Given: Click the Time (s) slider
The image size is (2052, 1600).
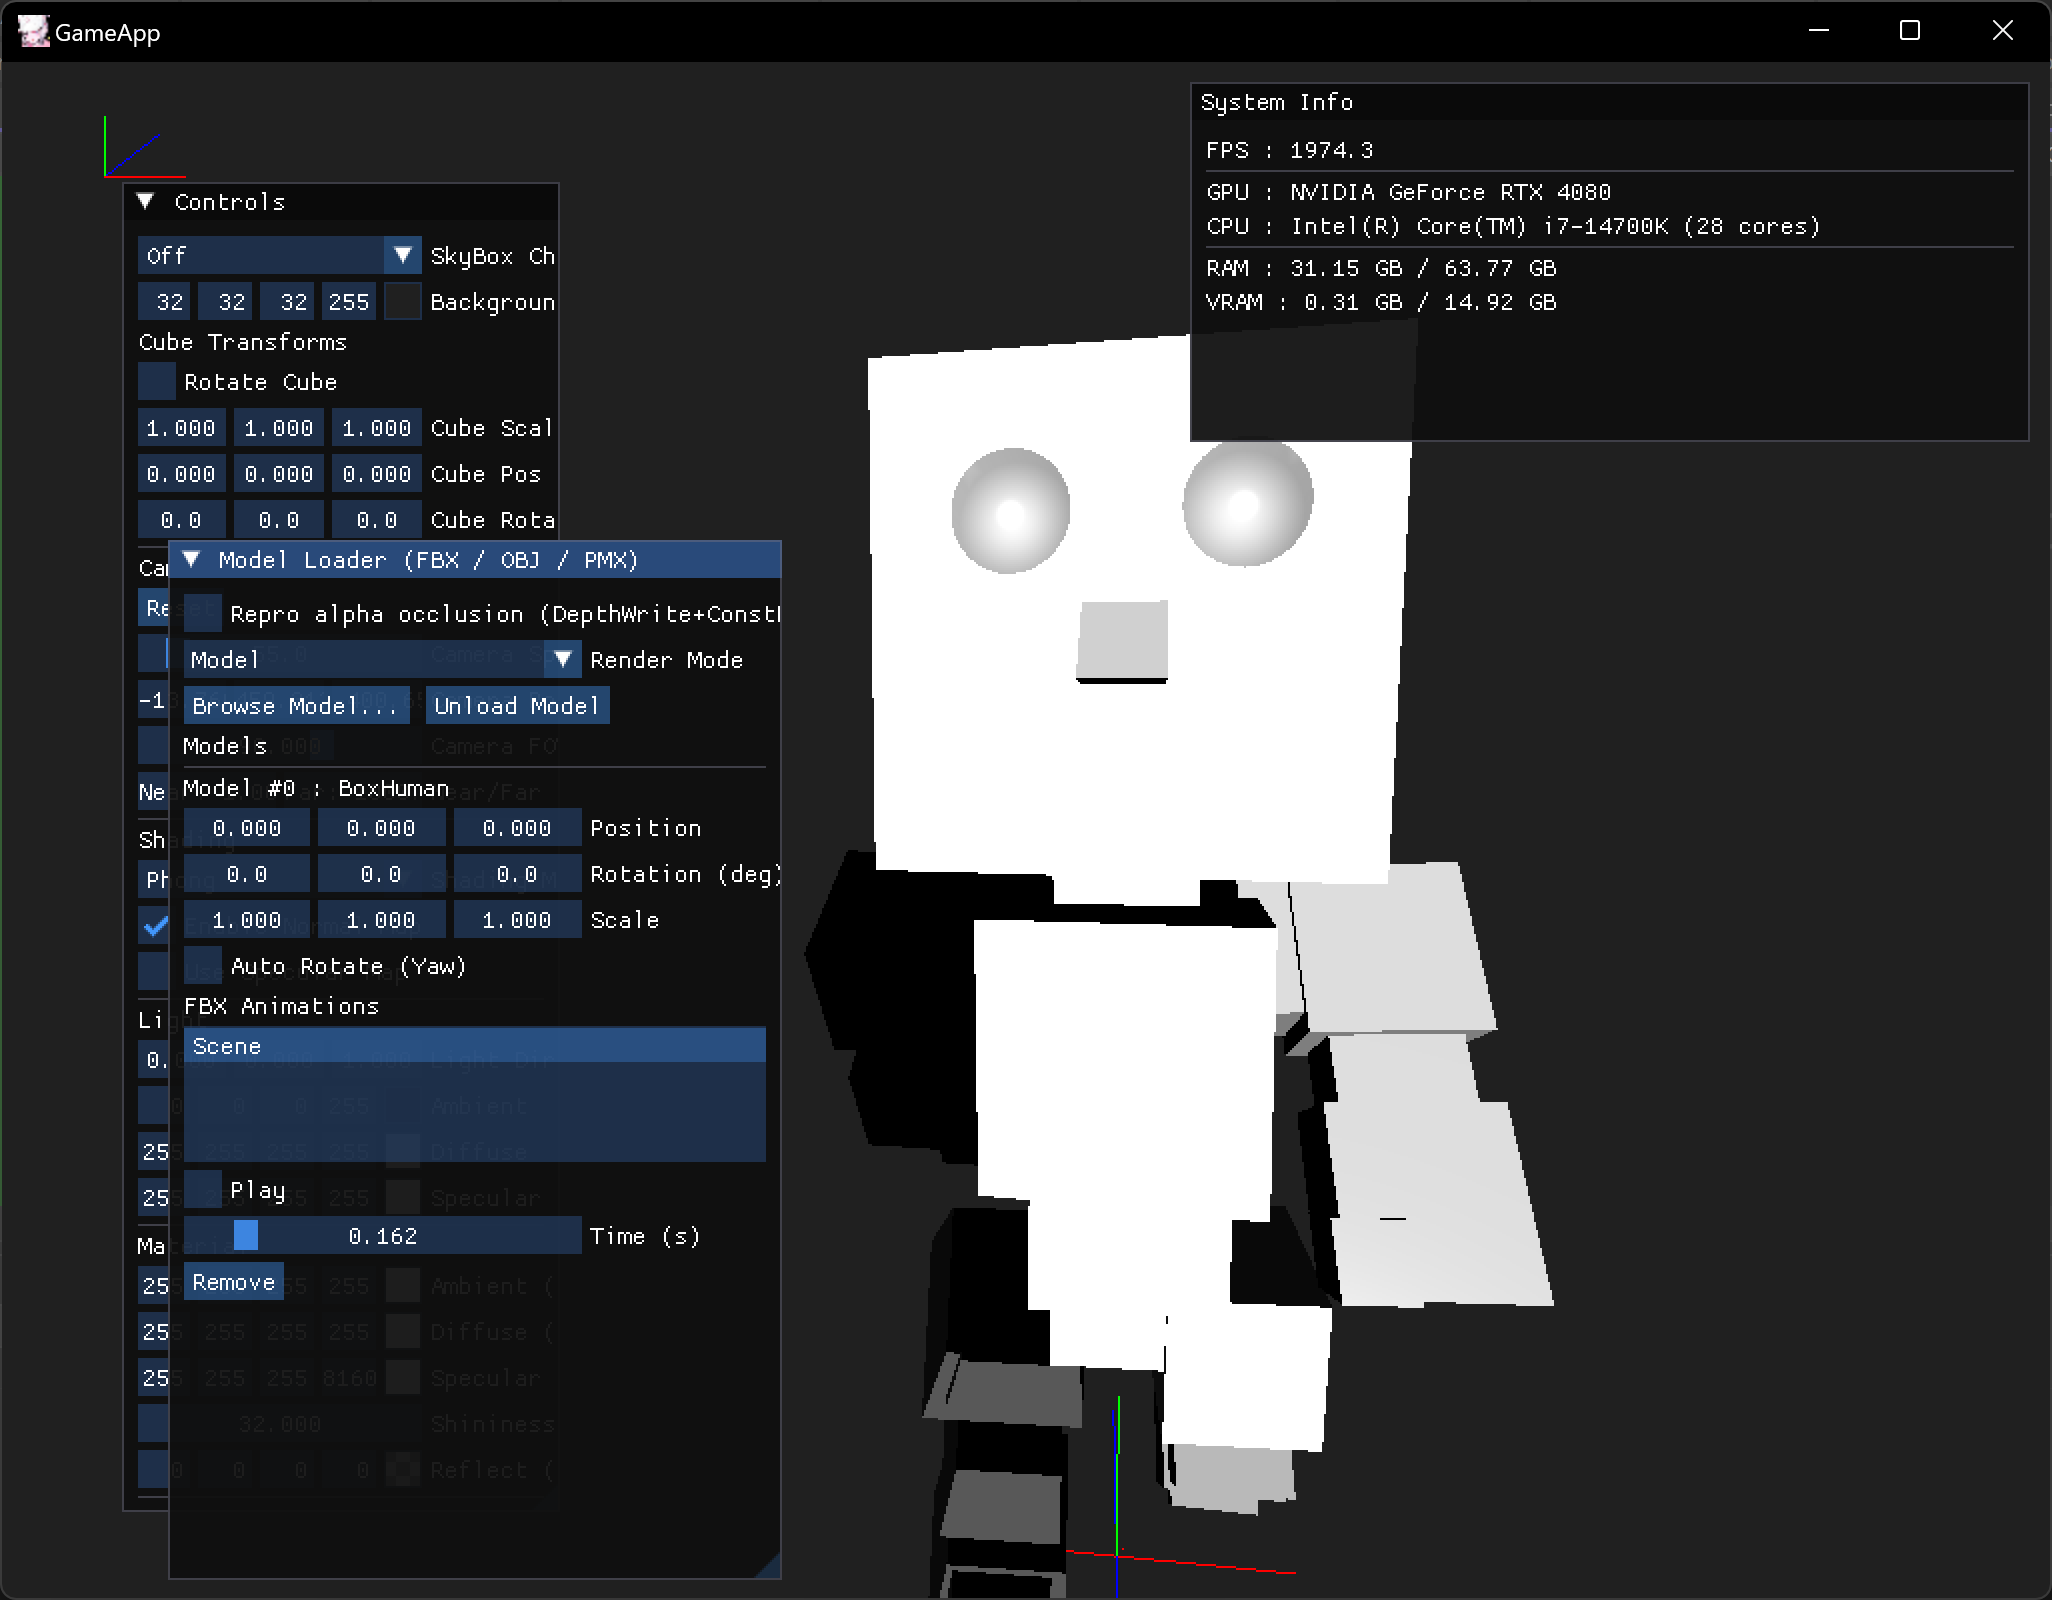Looking at the screenshot, I should (382, 1236).
